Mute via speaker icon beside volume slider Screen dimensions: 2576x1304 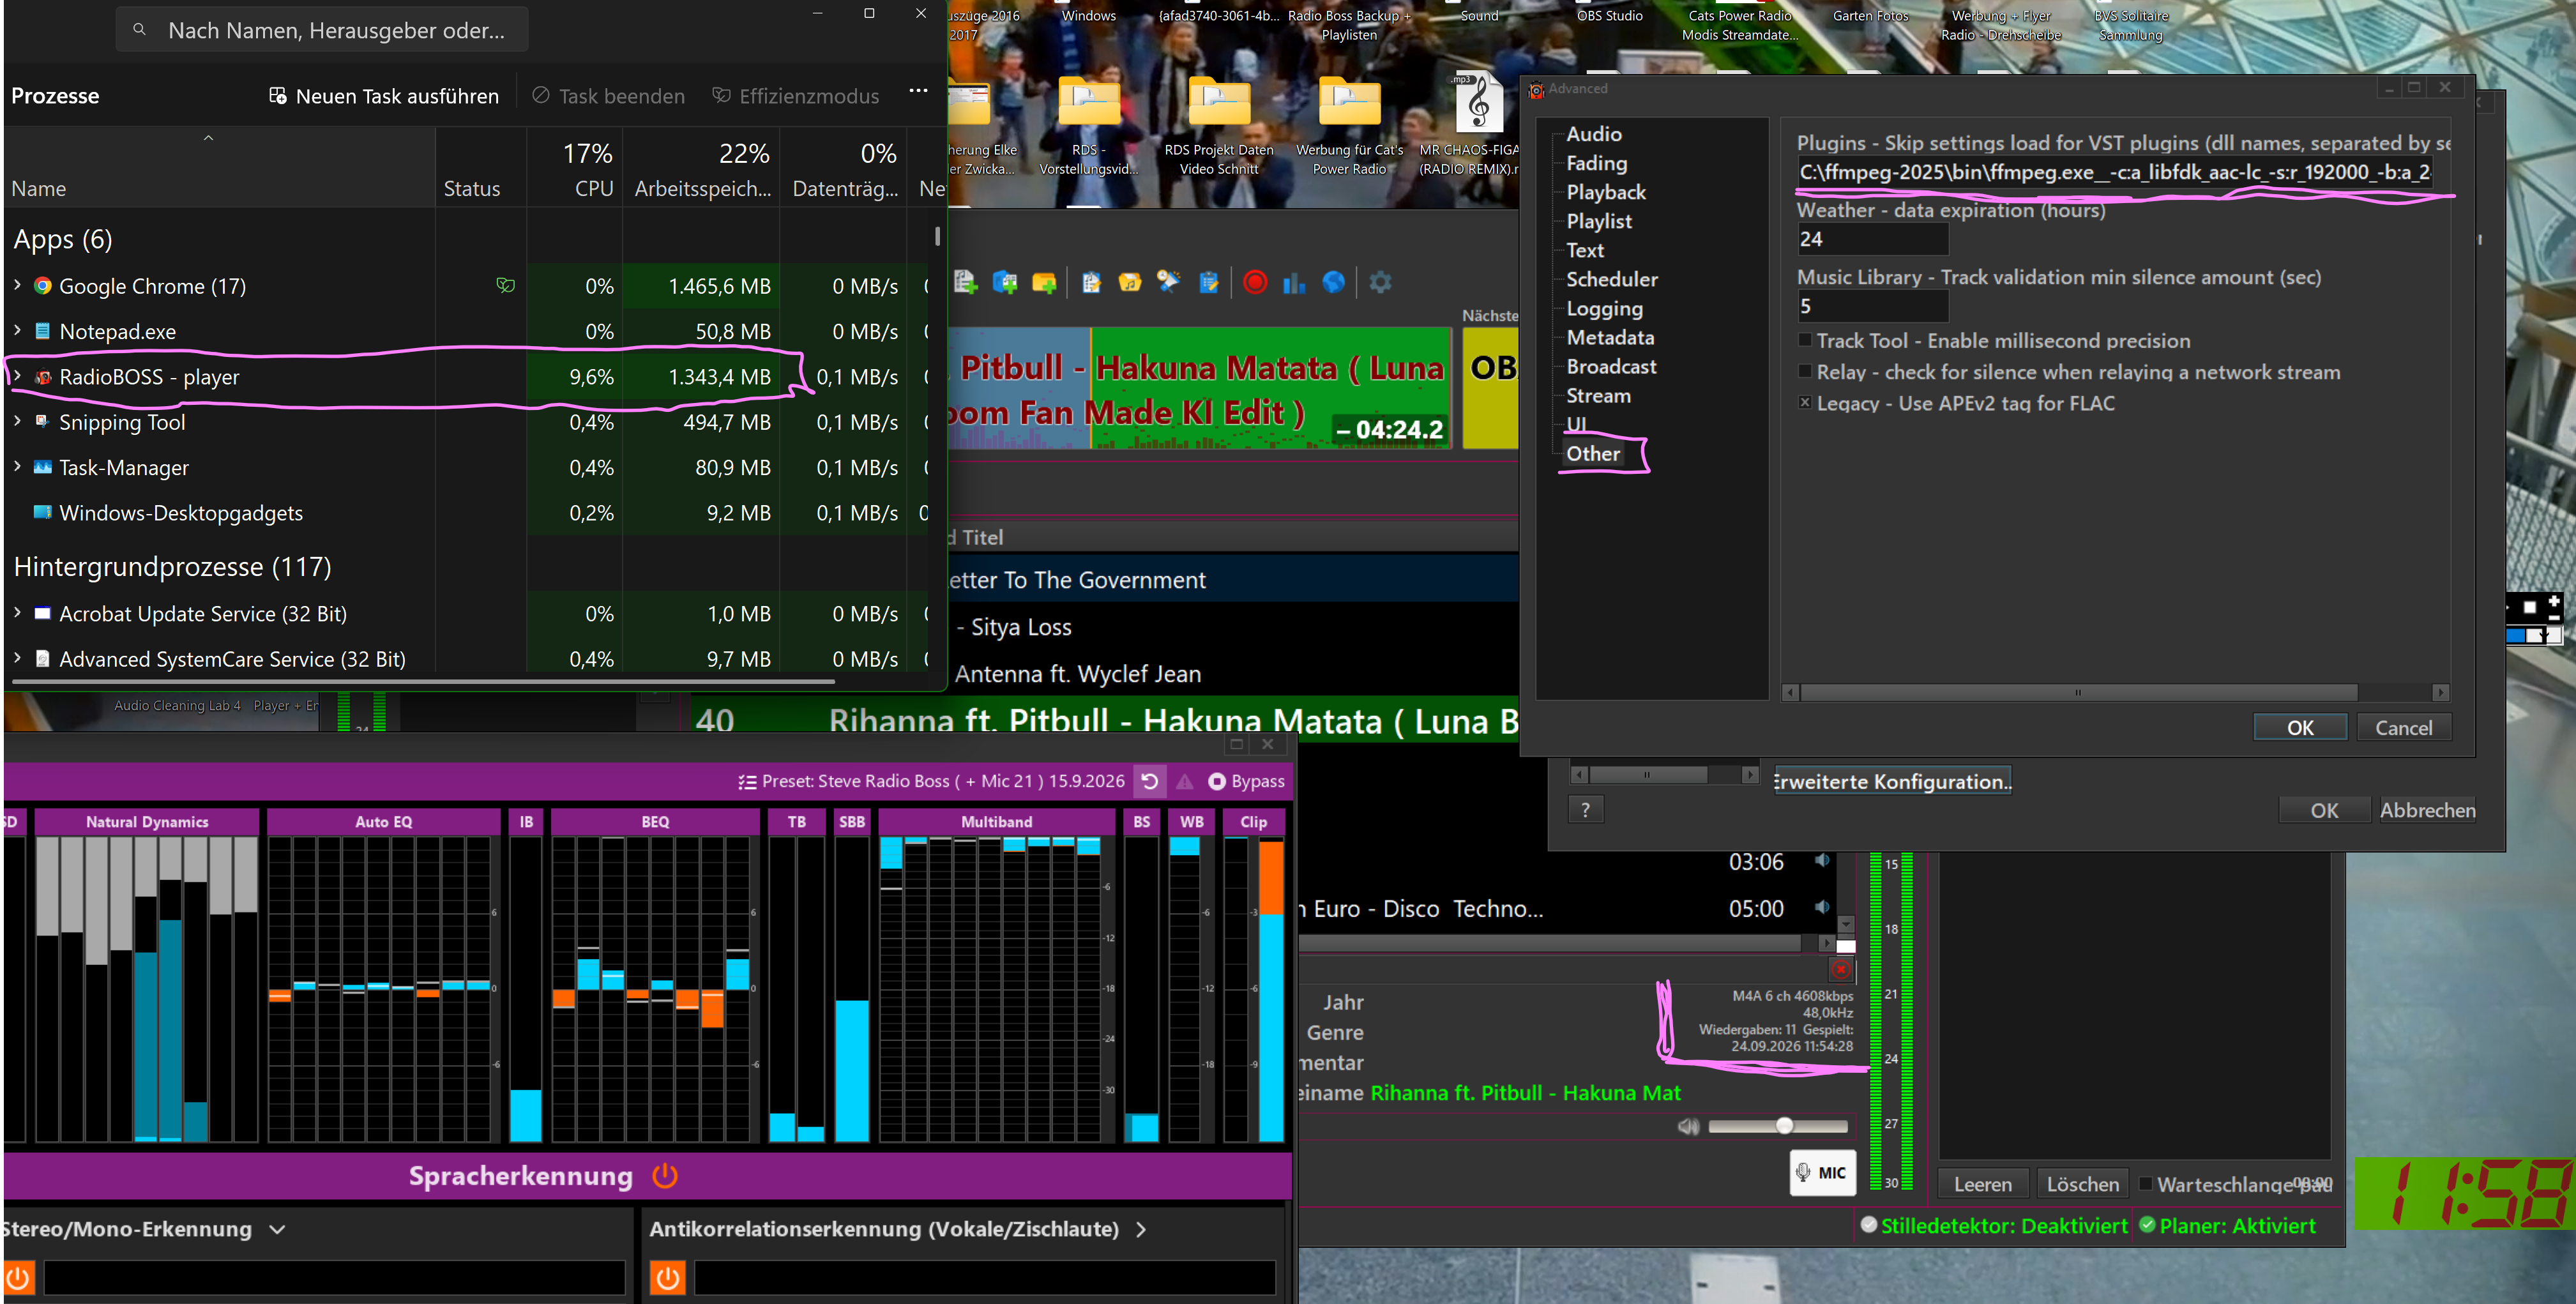coord(1688,1127)
